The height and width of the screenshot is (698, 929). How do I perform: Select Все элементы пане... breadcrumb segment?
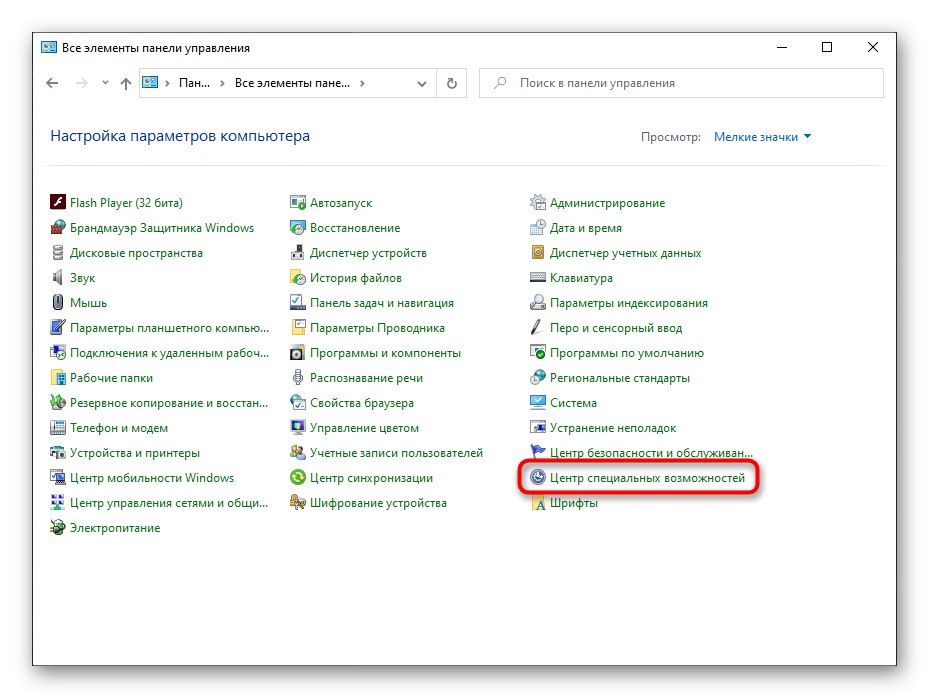(x=292, y=83)
